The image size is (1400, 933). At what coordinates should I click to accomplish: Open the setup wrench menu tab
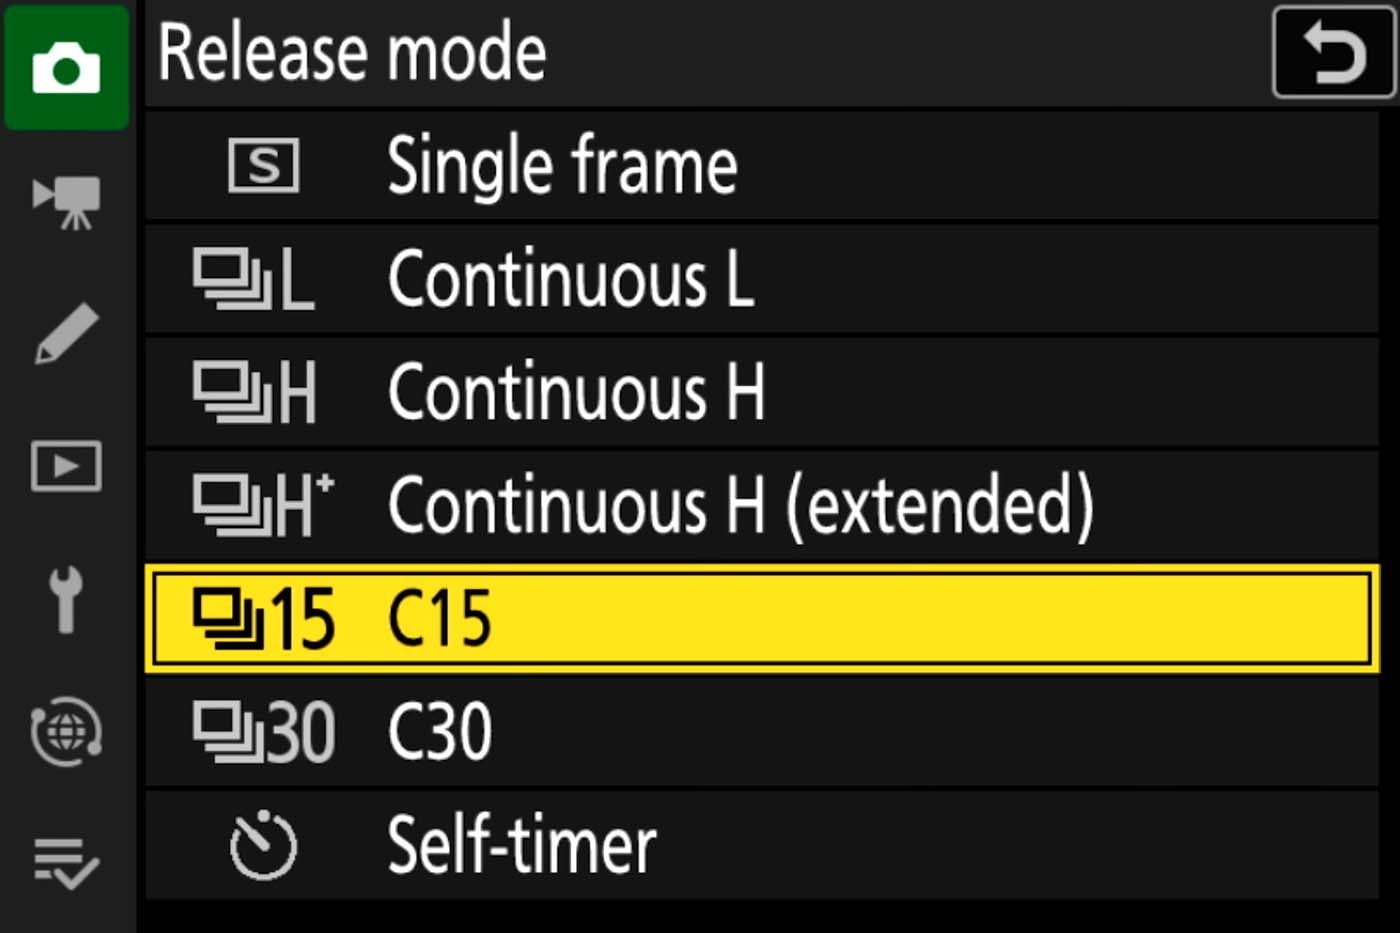(66, 599)
